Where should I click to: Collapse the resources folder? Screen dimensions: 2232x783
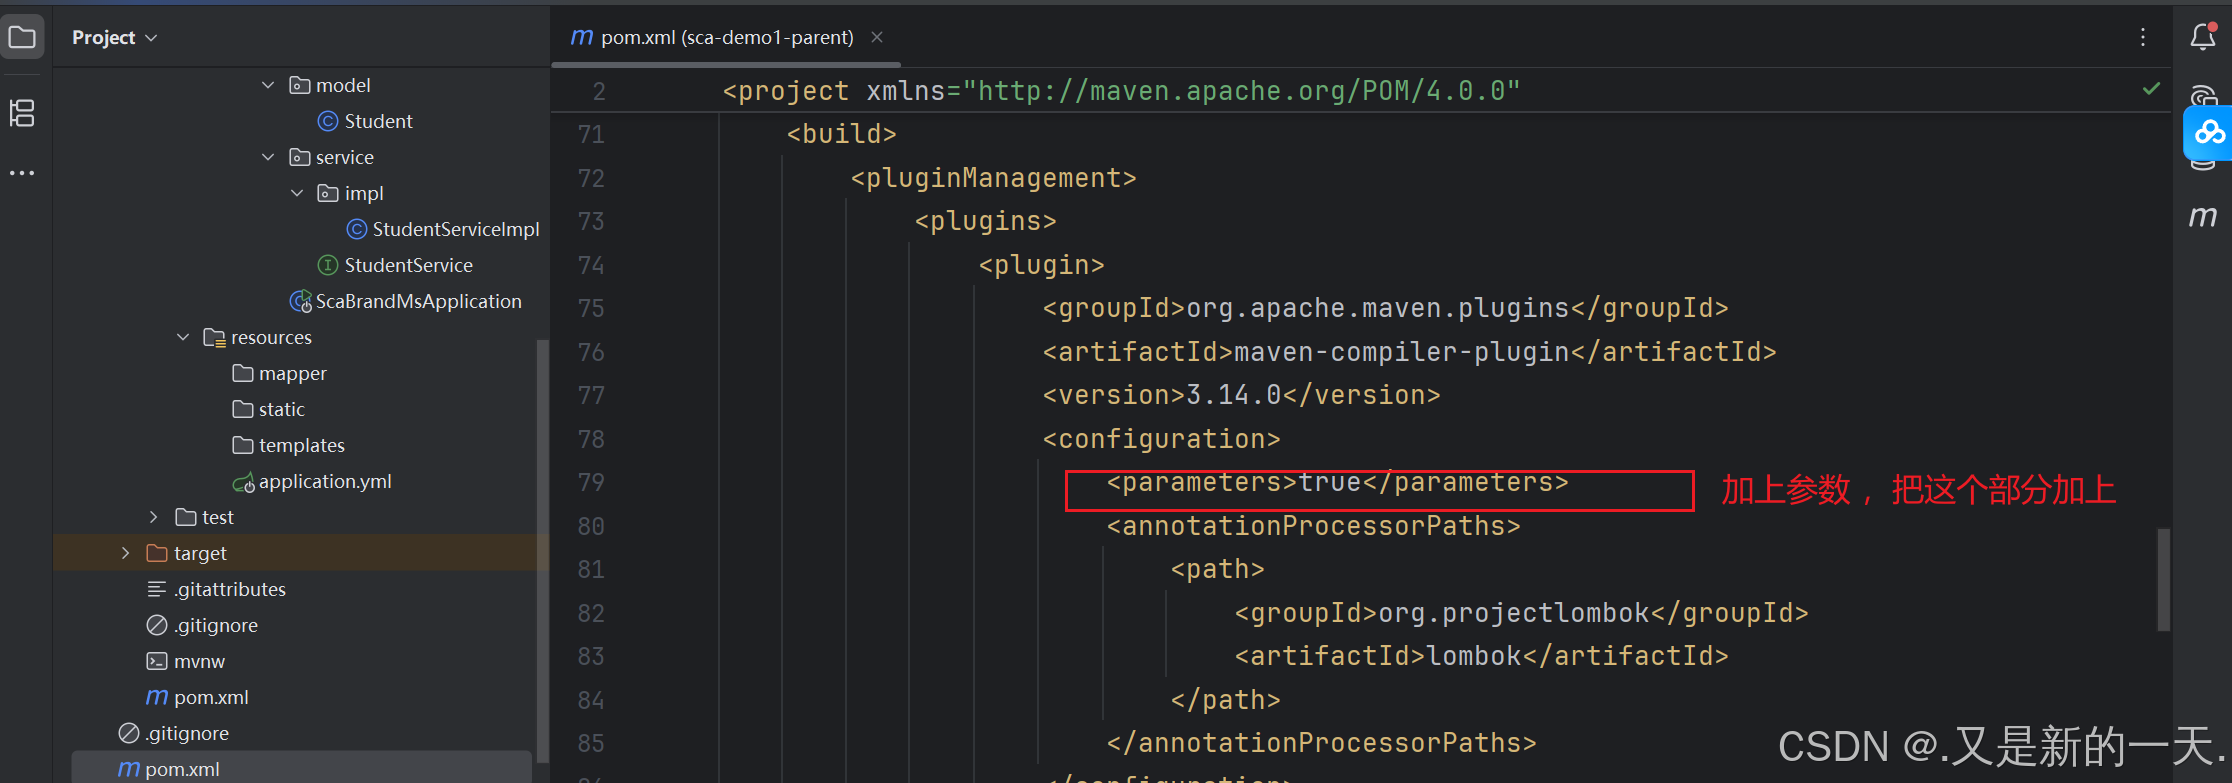coord(183,337)
